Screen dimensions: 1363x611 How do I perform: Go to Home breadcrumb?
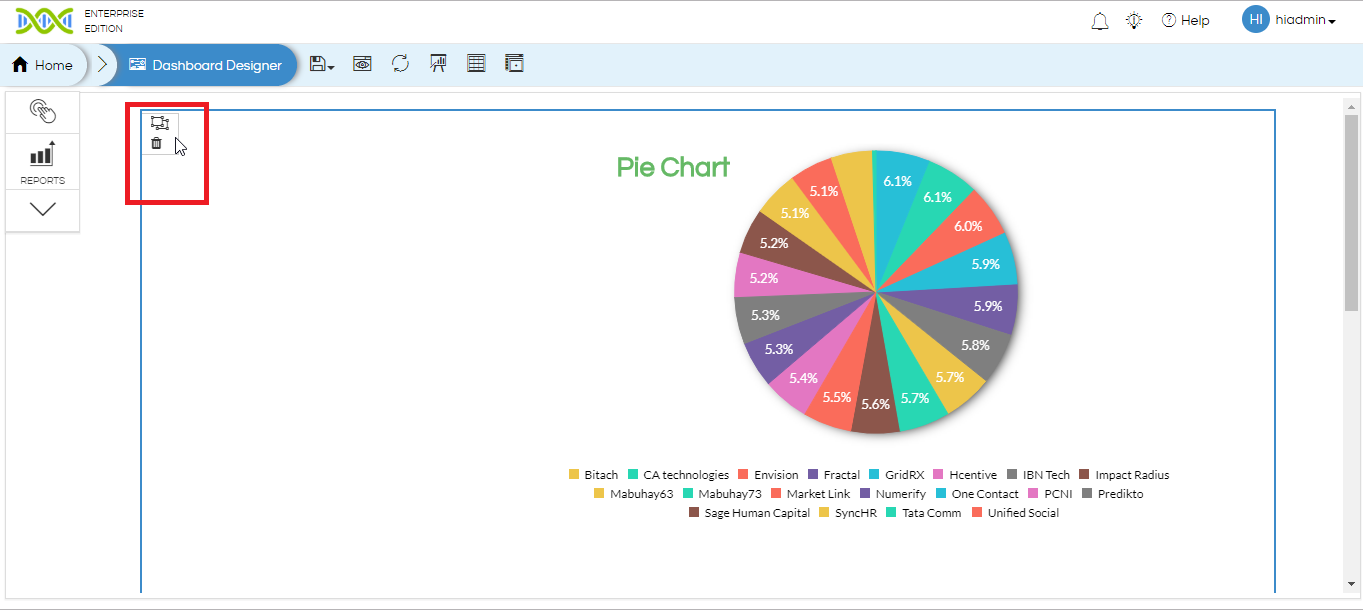pos(42,65)
